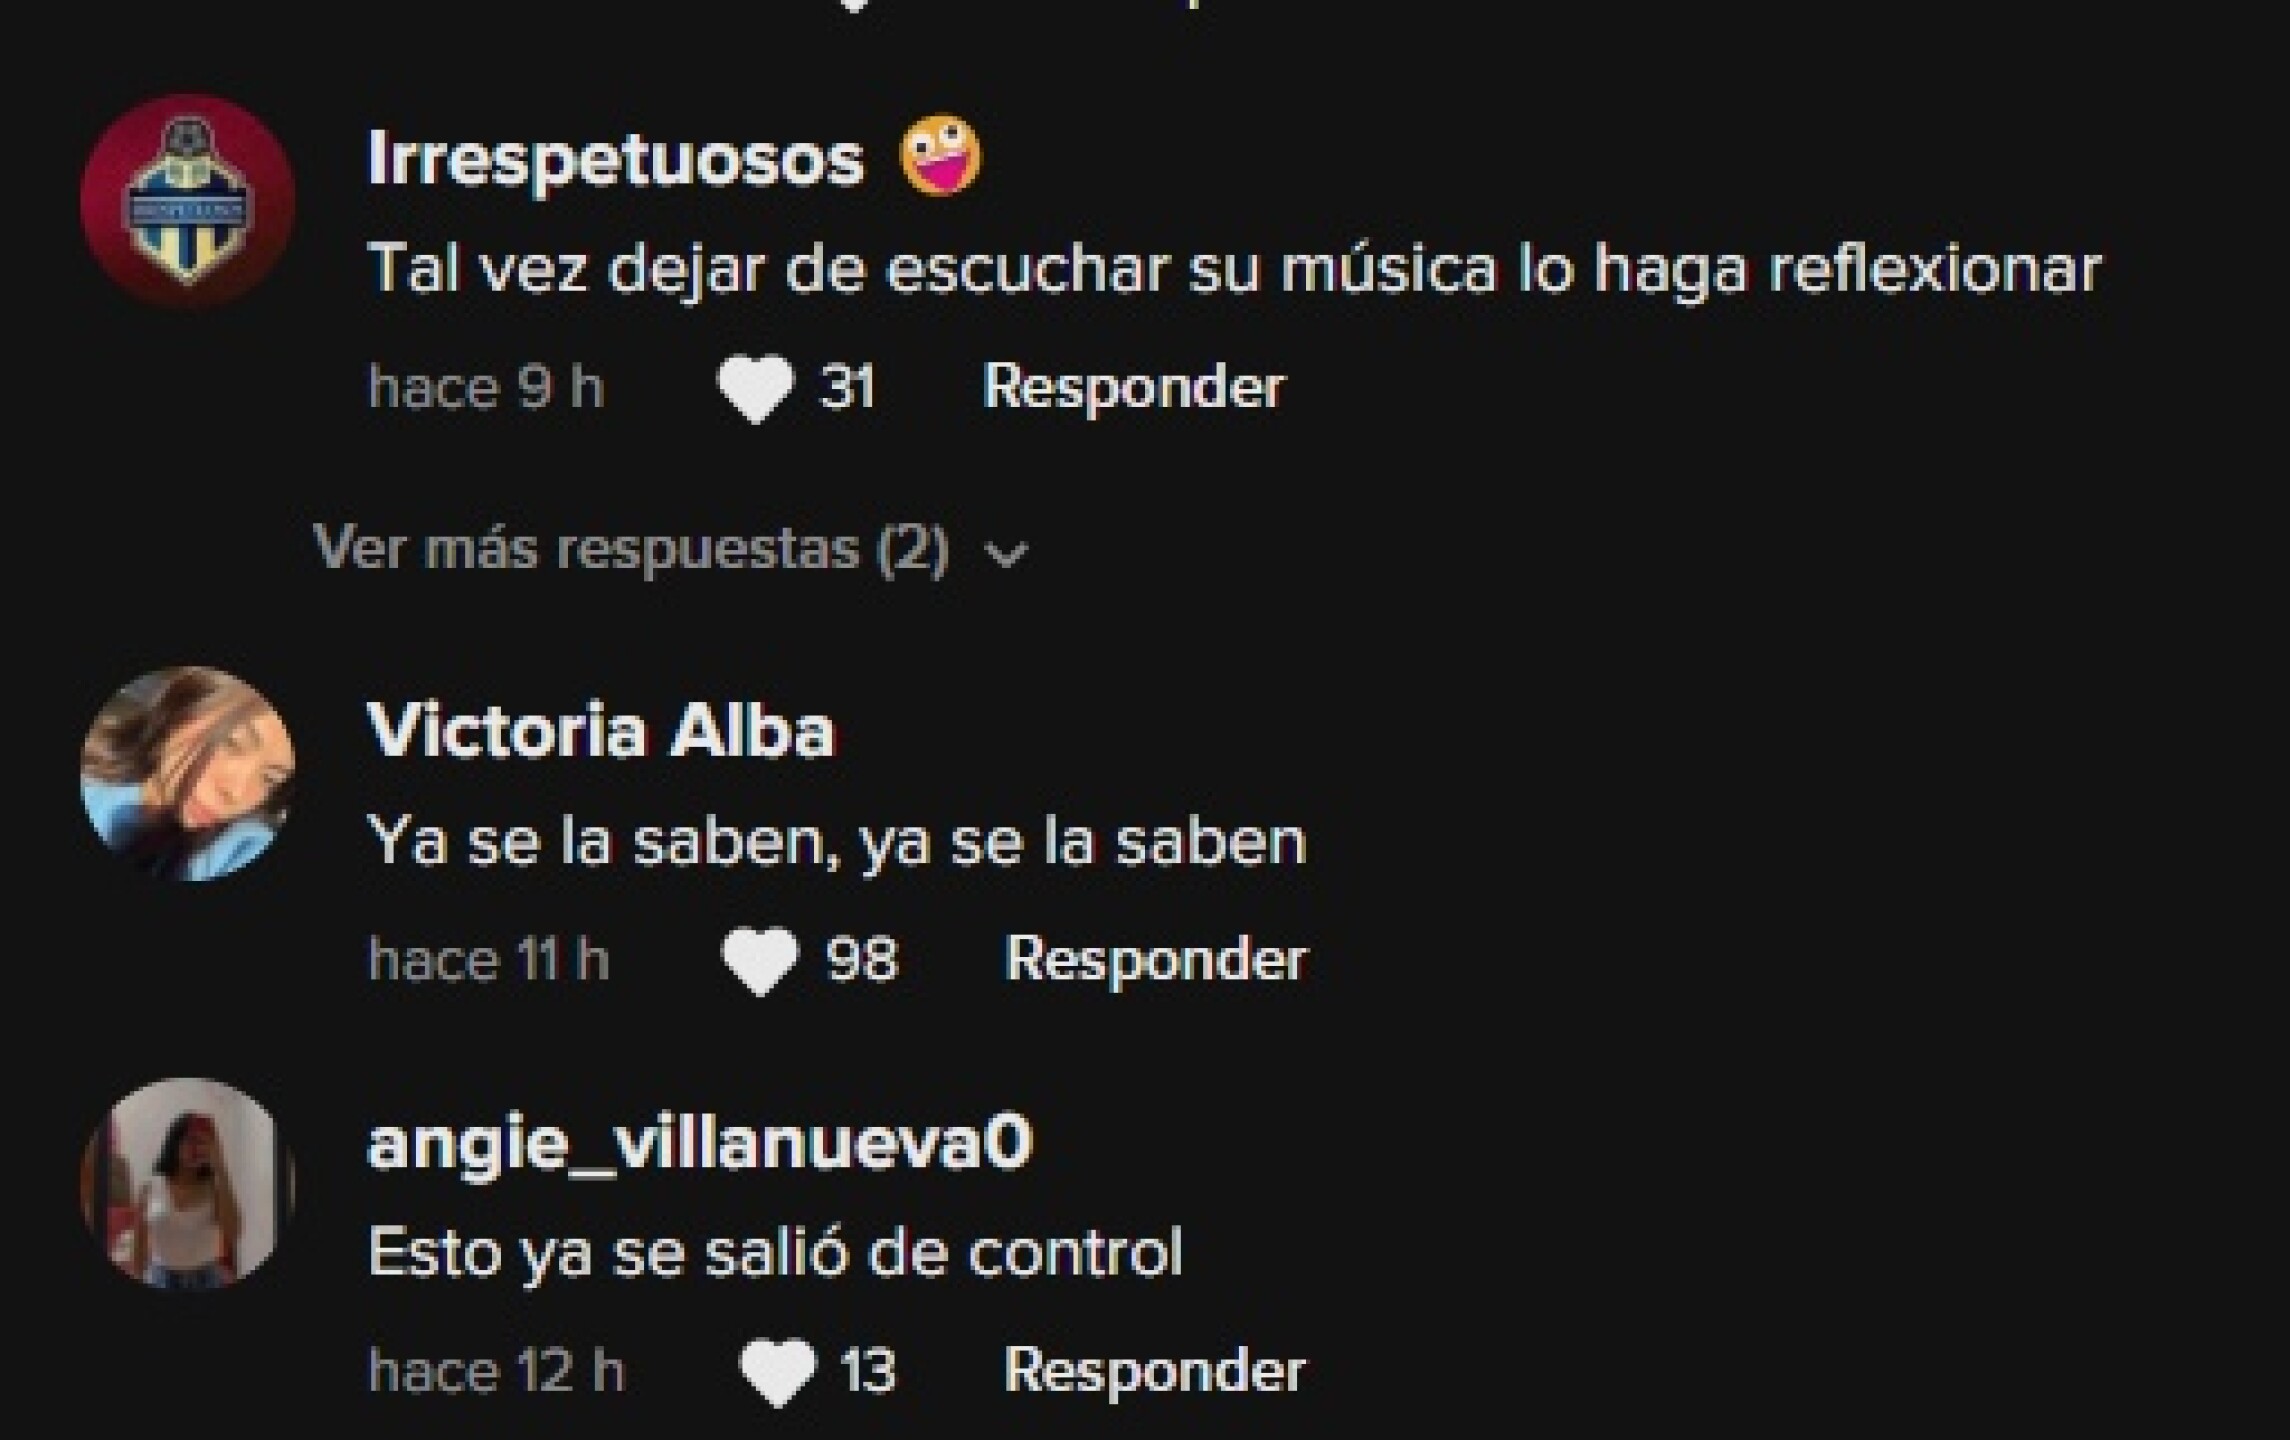Click the like count 98

(x=861, y=960)
